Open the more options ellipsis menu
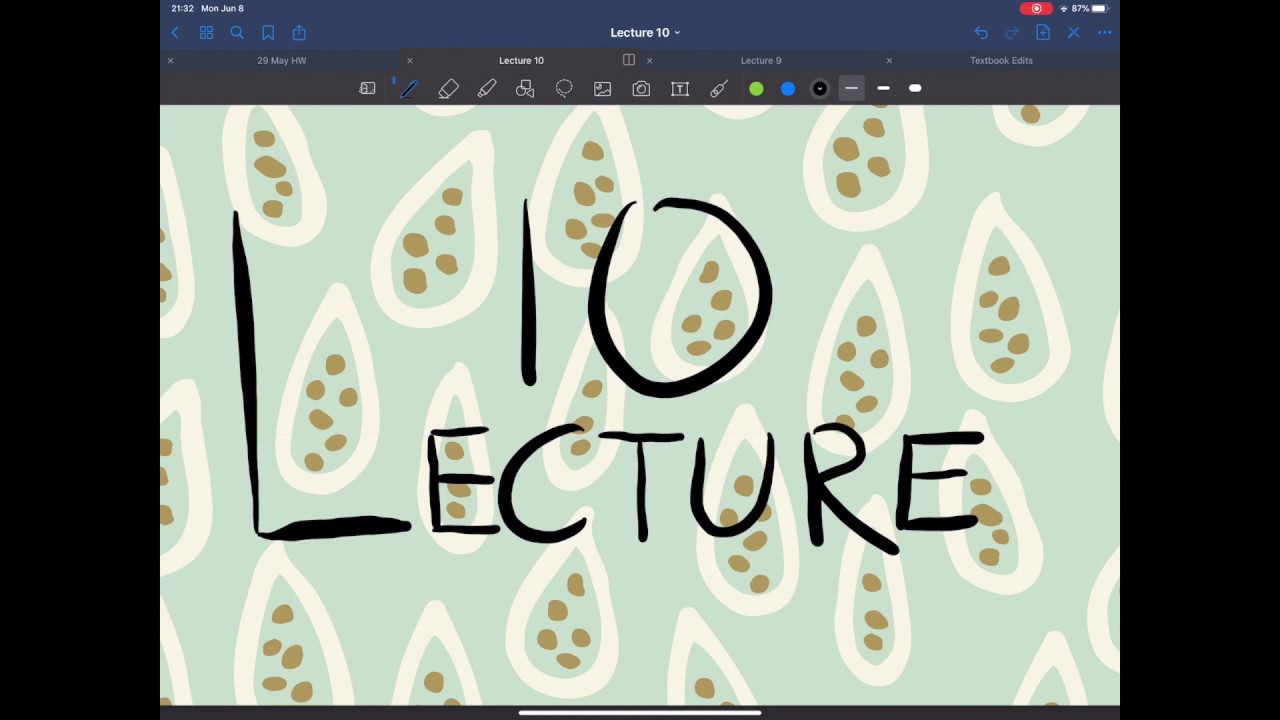The width and height of the screenshot is (1280, 720). point(1105,33)
